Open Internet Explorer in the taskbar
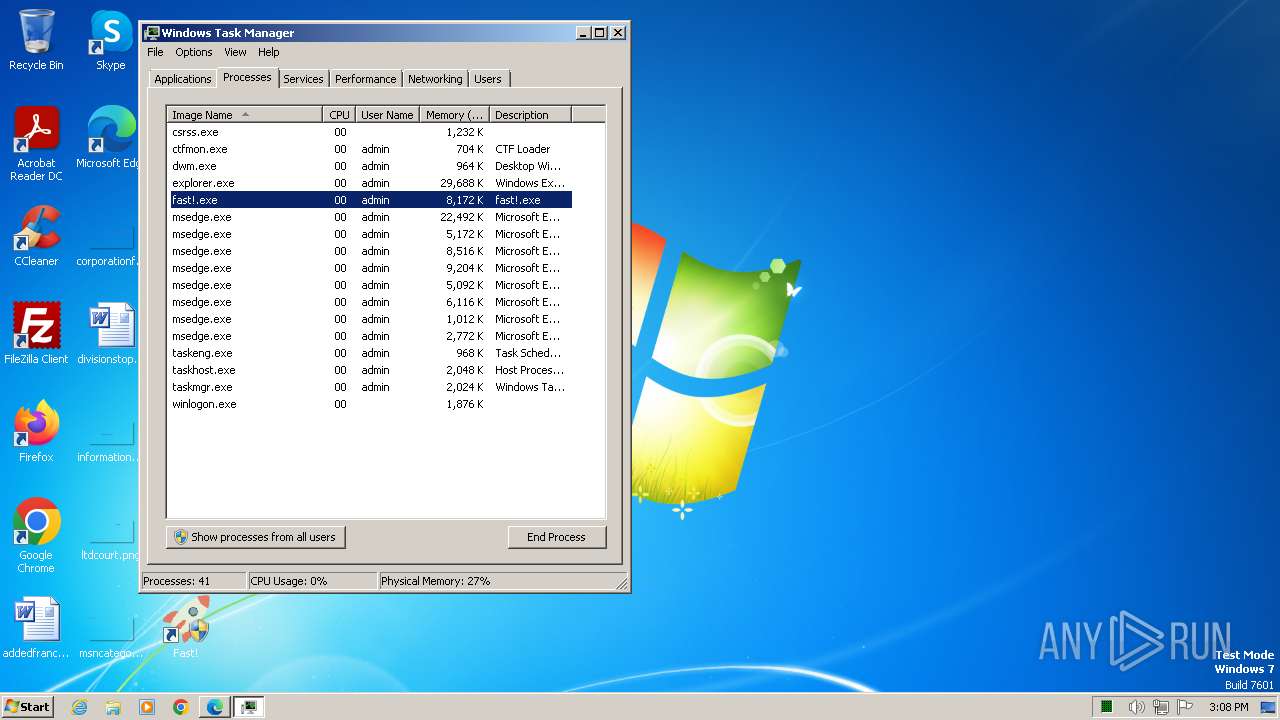 click(x=79, y=707)
